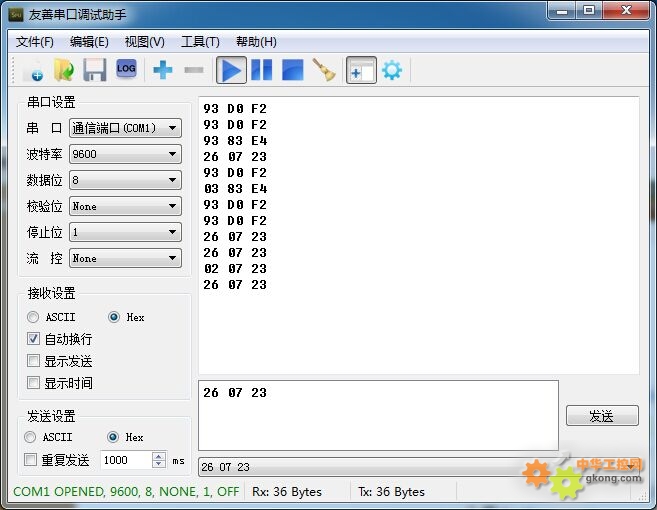Enable the 显示发送 checkbox
The image size is (657, 510).
point(59,361)
